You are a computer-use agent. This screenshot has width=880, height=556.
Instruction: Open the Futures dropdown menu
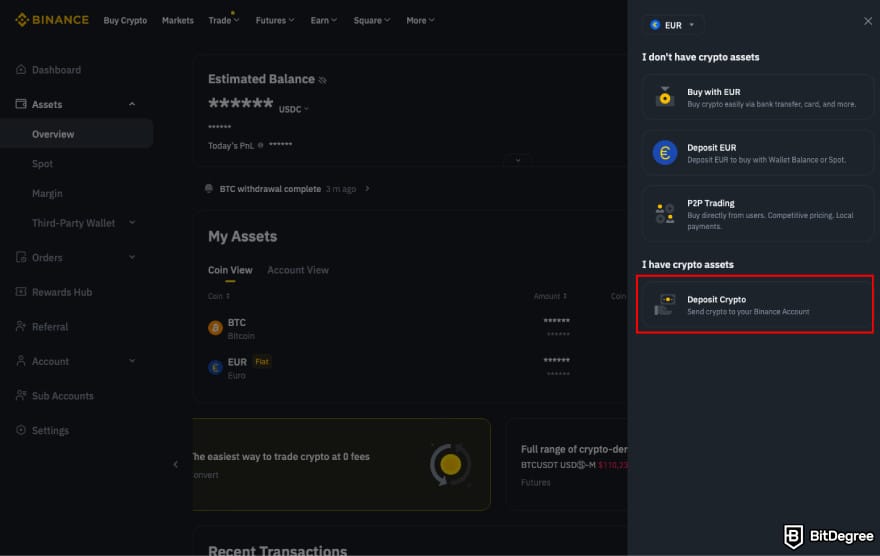point(275,20)
